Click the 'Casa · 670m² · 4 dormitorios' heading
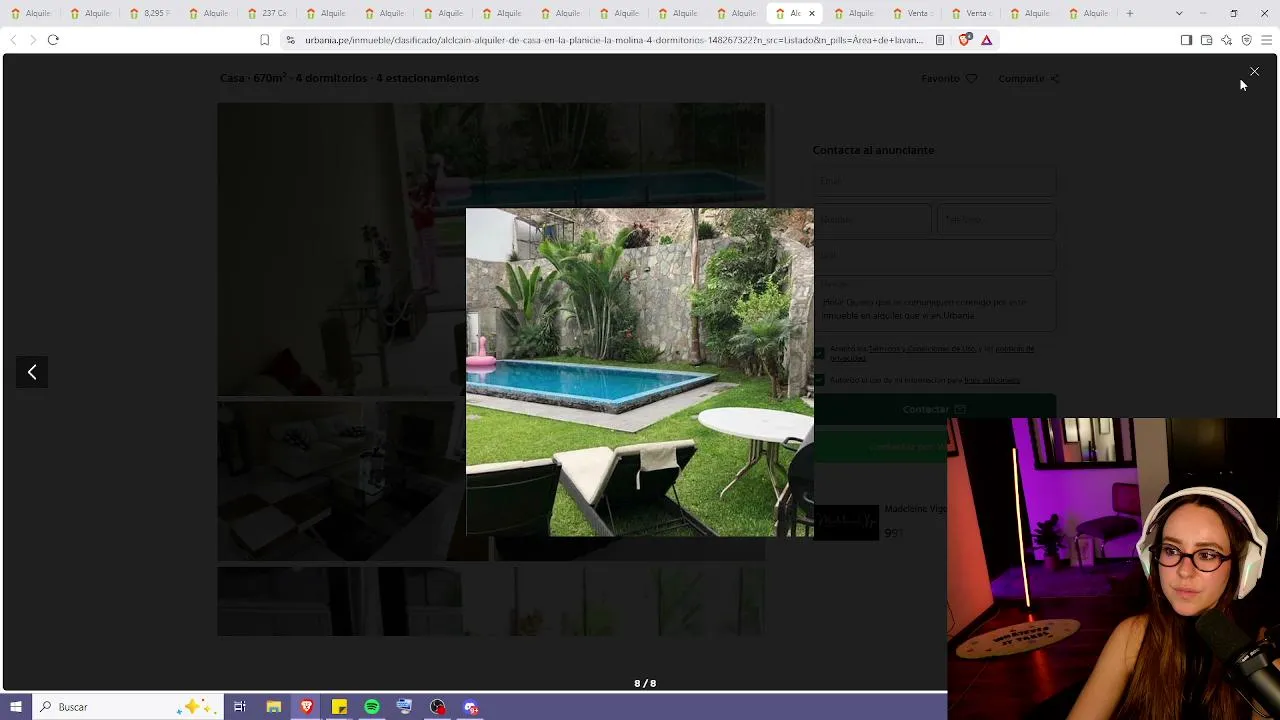Viewport: 1280px width, 720px height. tap(349, 78)
